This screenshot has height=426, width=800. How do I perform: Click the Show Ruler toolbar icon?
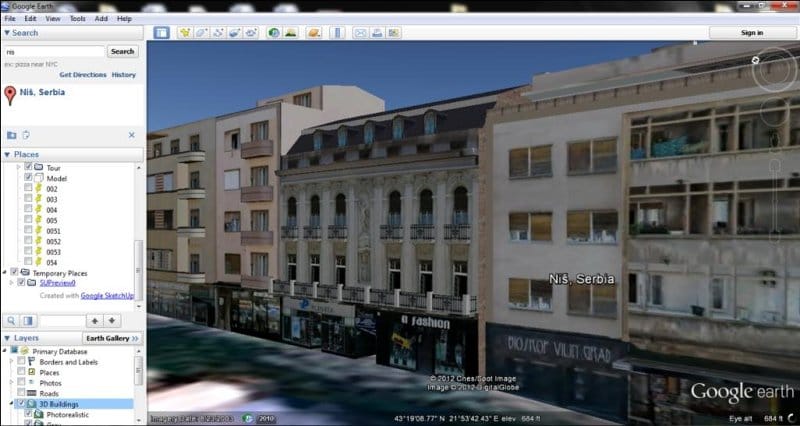tap(335, 33)
